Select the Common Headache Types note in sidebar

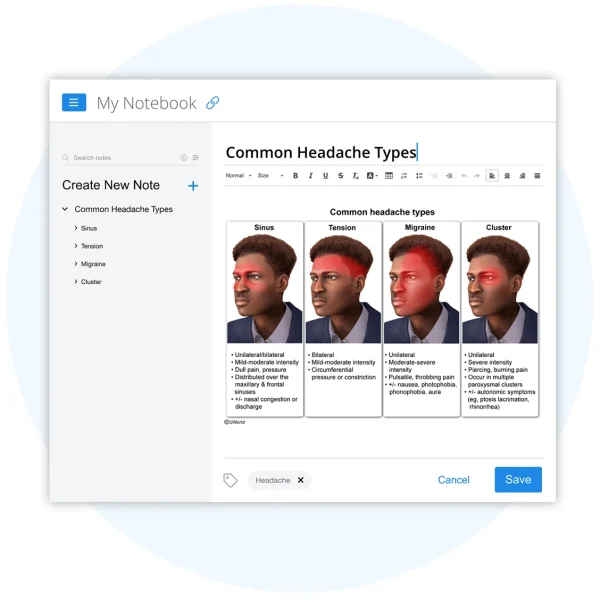coord(124,209)
